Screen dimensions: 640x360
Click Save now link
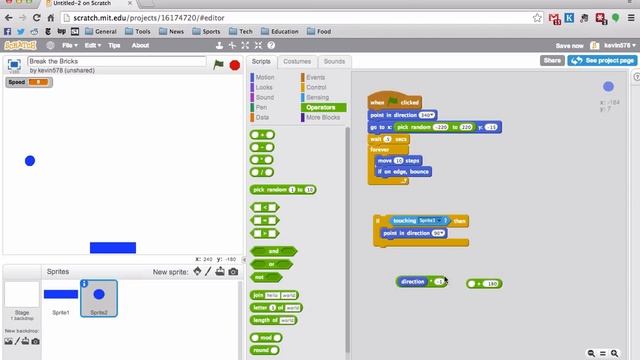pos(569,46)
